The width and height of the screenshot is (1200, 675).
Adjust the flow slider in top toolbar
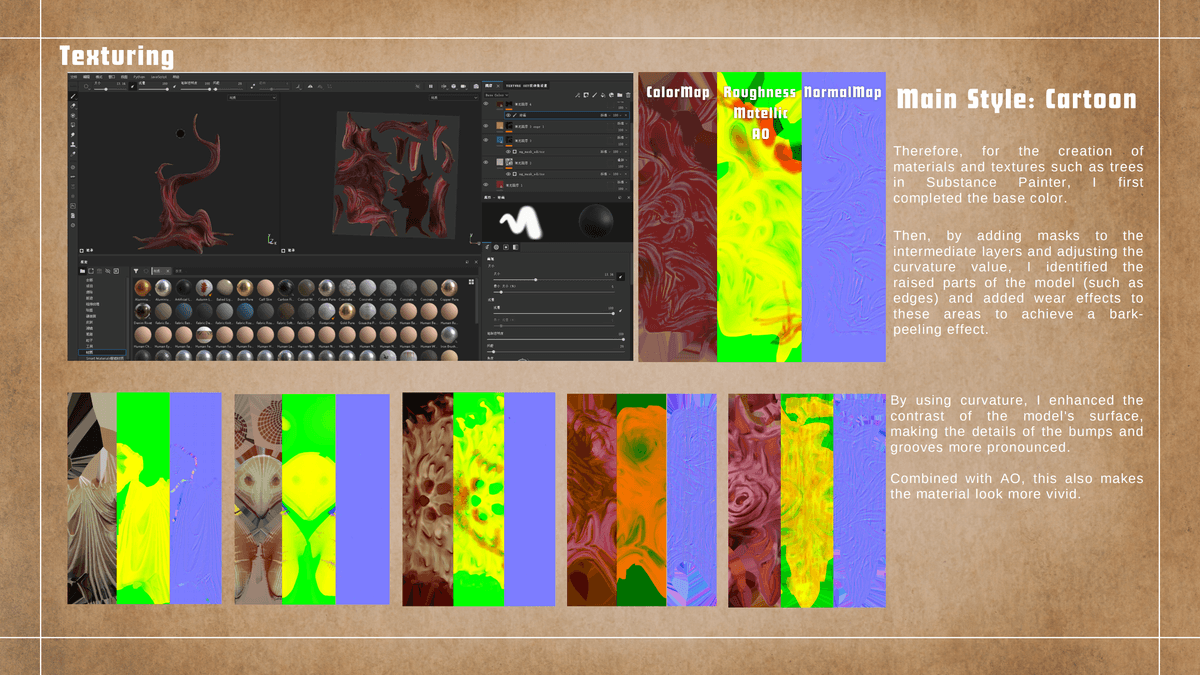click(154, 89)
